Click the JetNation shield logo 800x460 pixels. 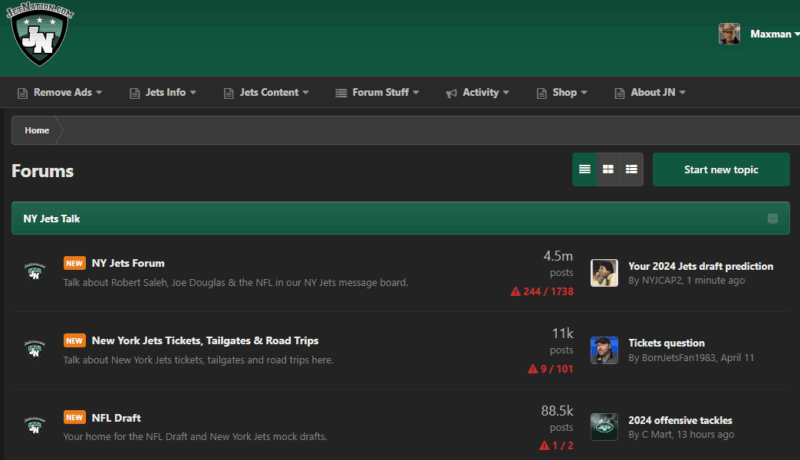tap(39, 34)
